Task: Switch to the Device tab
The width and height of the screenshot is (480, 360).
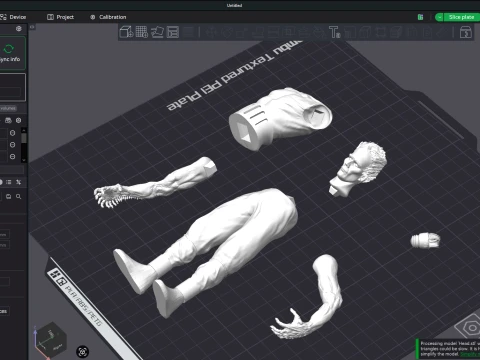Action: [13, 17]
